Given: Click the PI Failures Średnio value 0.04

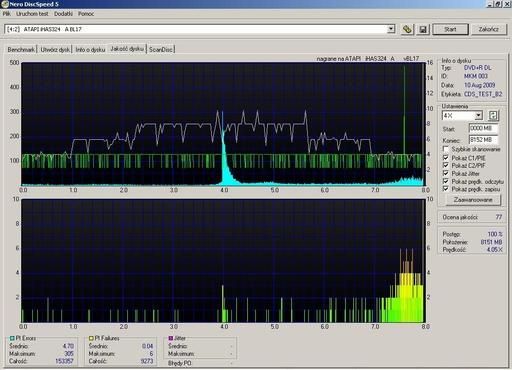Looking at the screenshot, I should pos(147,346).
